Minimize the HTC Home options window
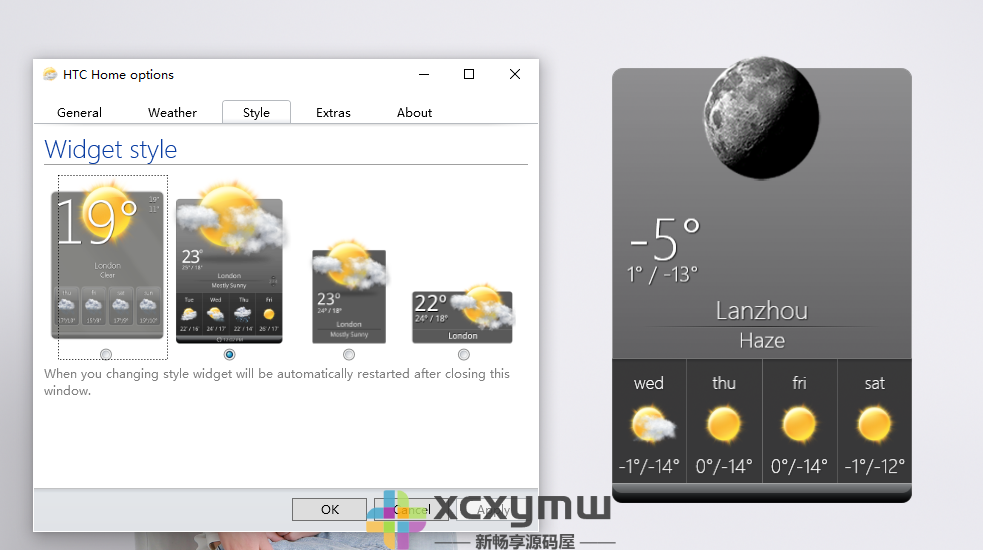 [x=424, y=74]
